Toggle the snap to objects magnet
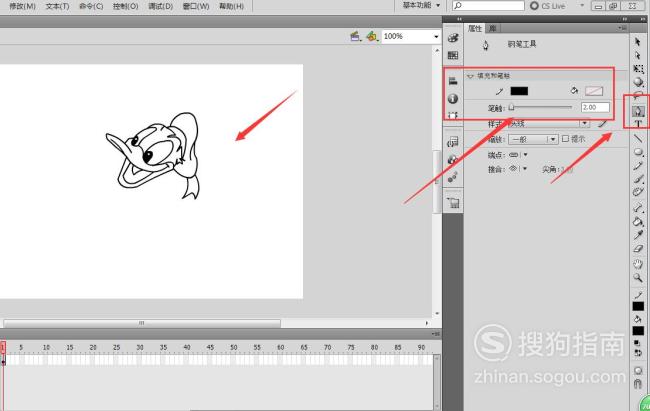 (638, 384)
